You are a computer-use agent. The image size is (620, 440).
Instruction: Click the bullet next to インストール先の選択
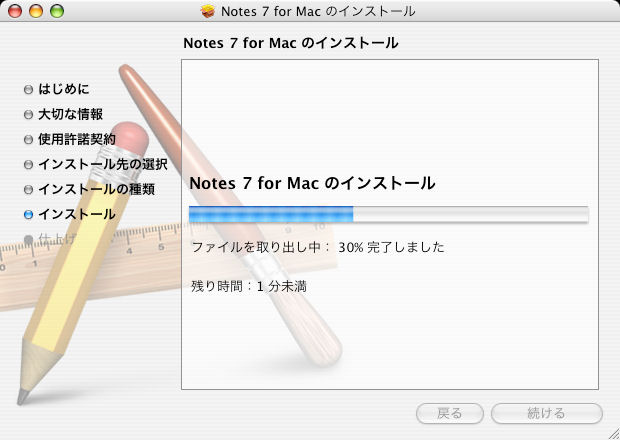click(28, 164)
